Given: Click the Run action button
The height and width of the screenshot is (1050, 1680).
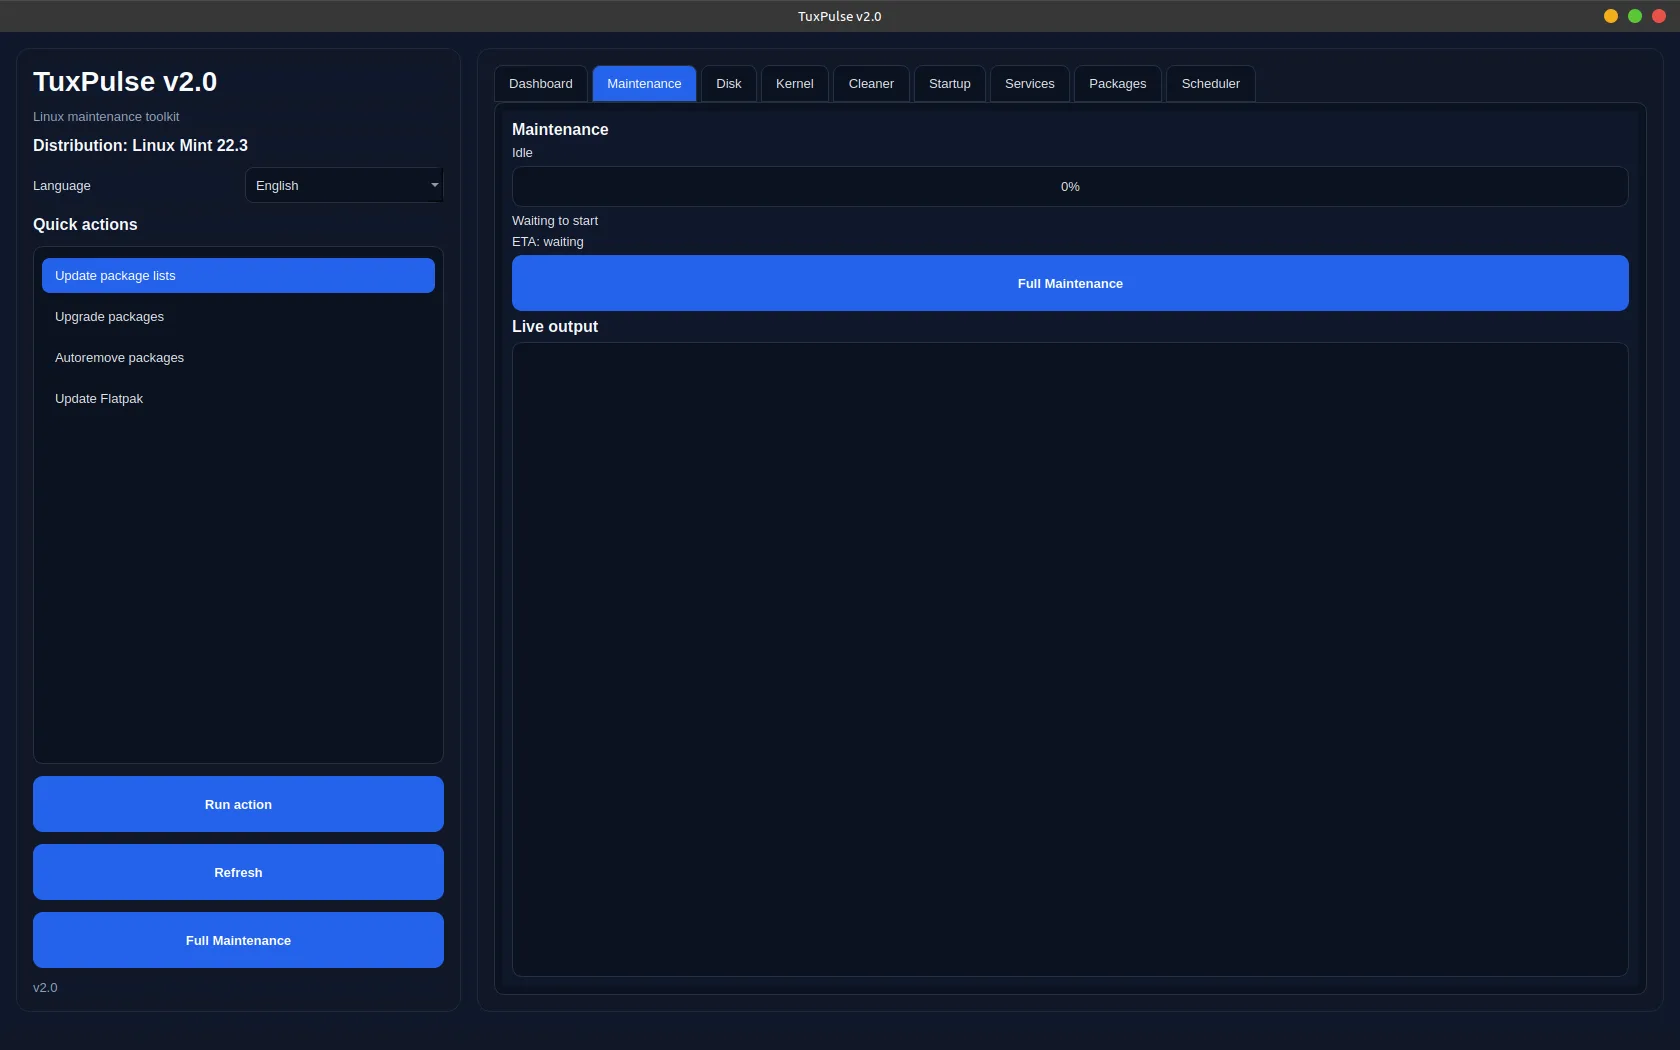Looking at the screenshot, I should [238, 804].
